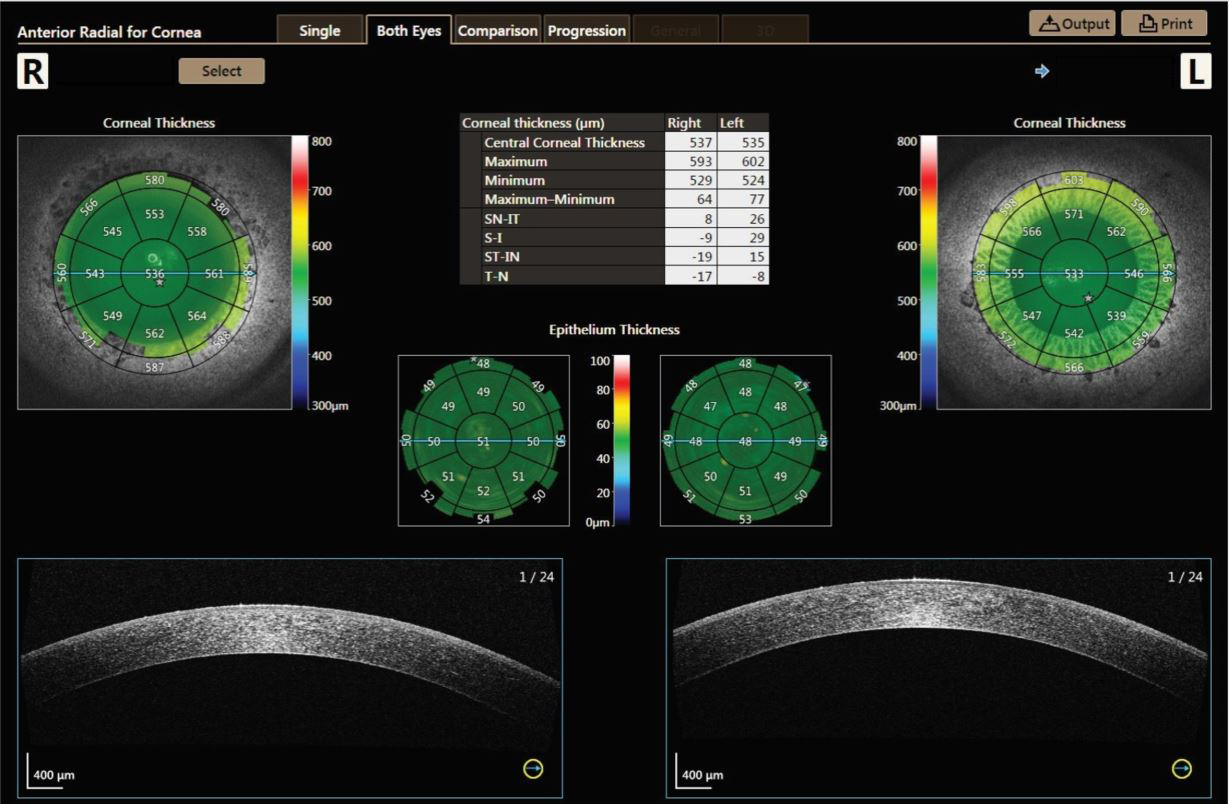
Task: Click the L left eye indicator icon
Action: 1195,72
